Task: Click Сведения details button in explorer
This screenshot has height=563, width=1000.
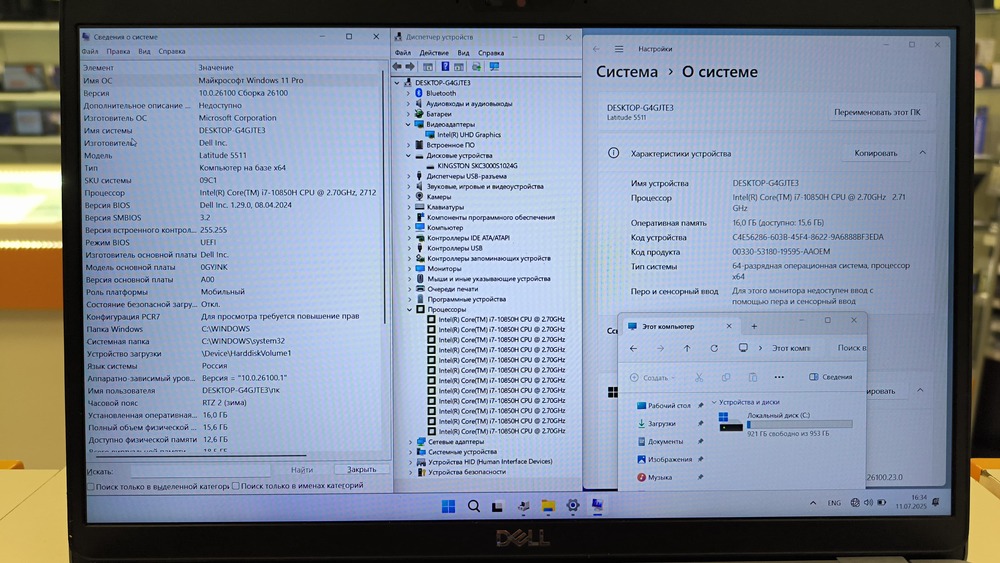Action: pyautogui.click(x=830, y=377)
